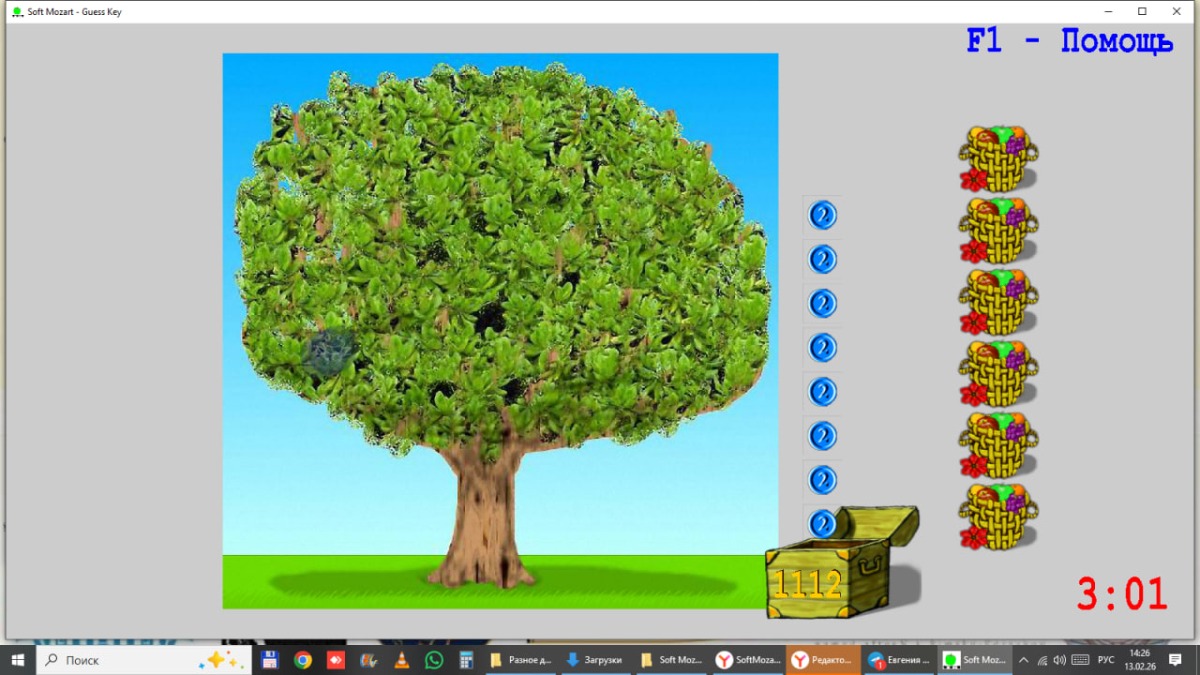This screenshot has height=675, width=1200.
Task: Click the F1 - Помощь help text
Action: click(1069, 42)
